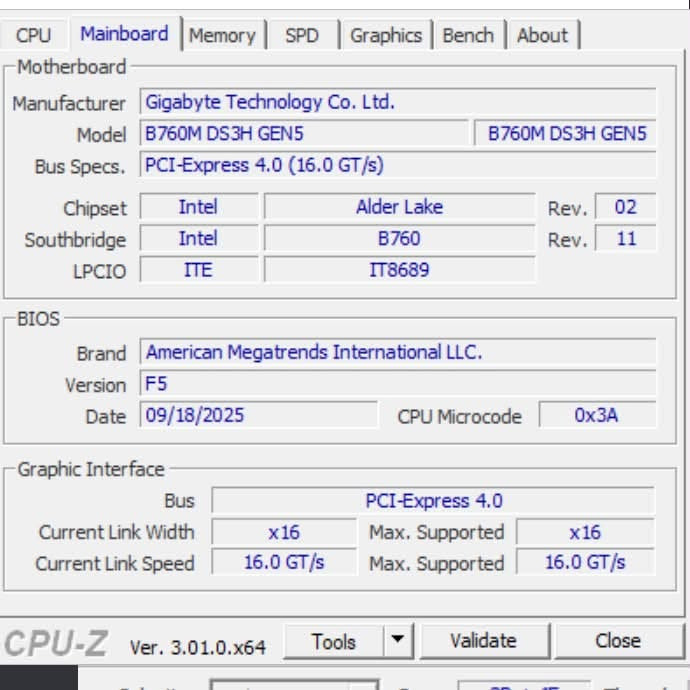This screenshot has width=690, height=690.
Task: Click the version text Ver. 3.01.0.x64
Action: click(198, 647)
